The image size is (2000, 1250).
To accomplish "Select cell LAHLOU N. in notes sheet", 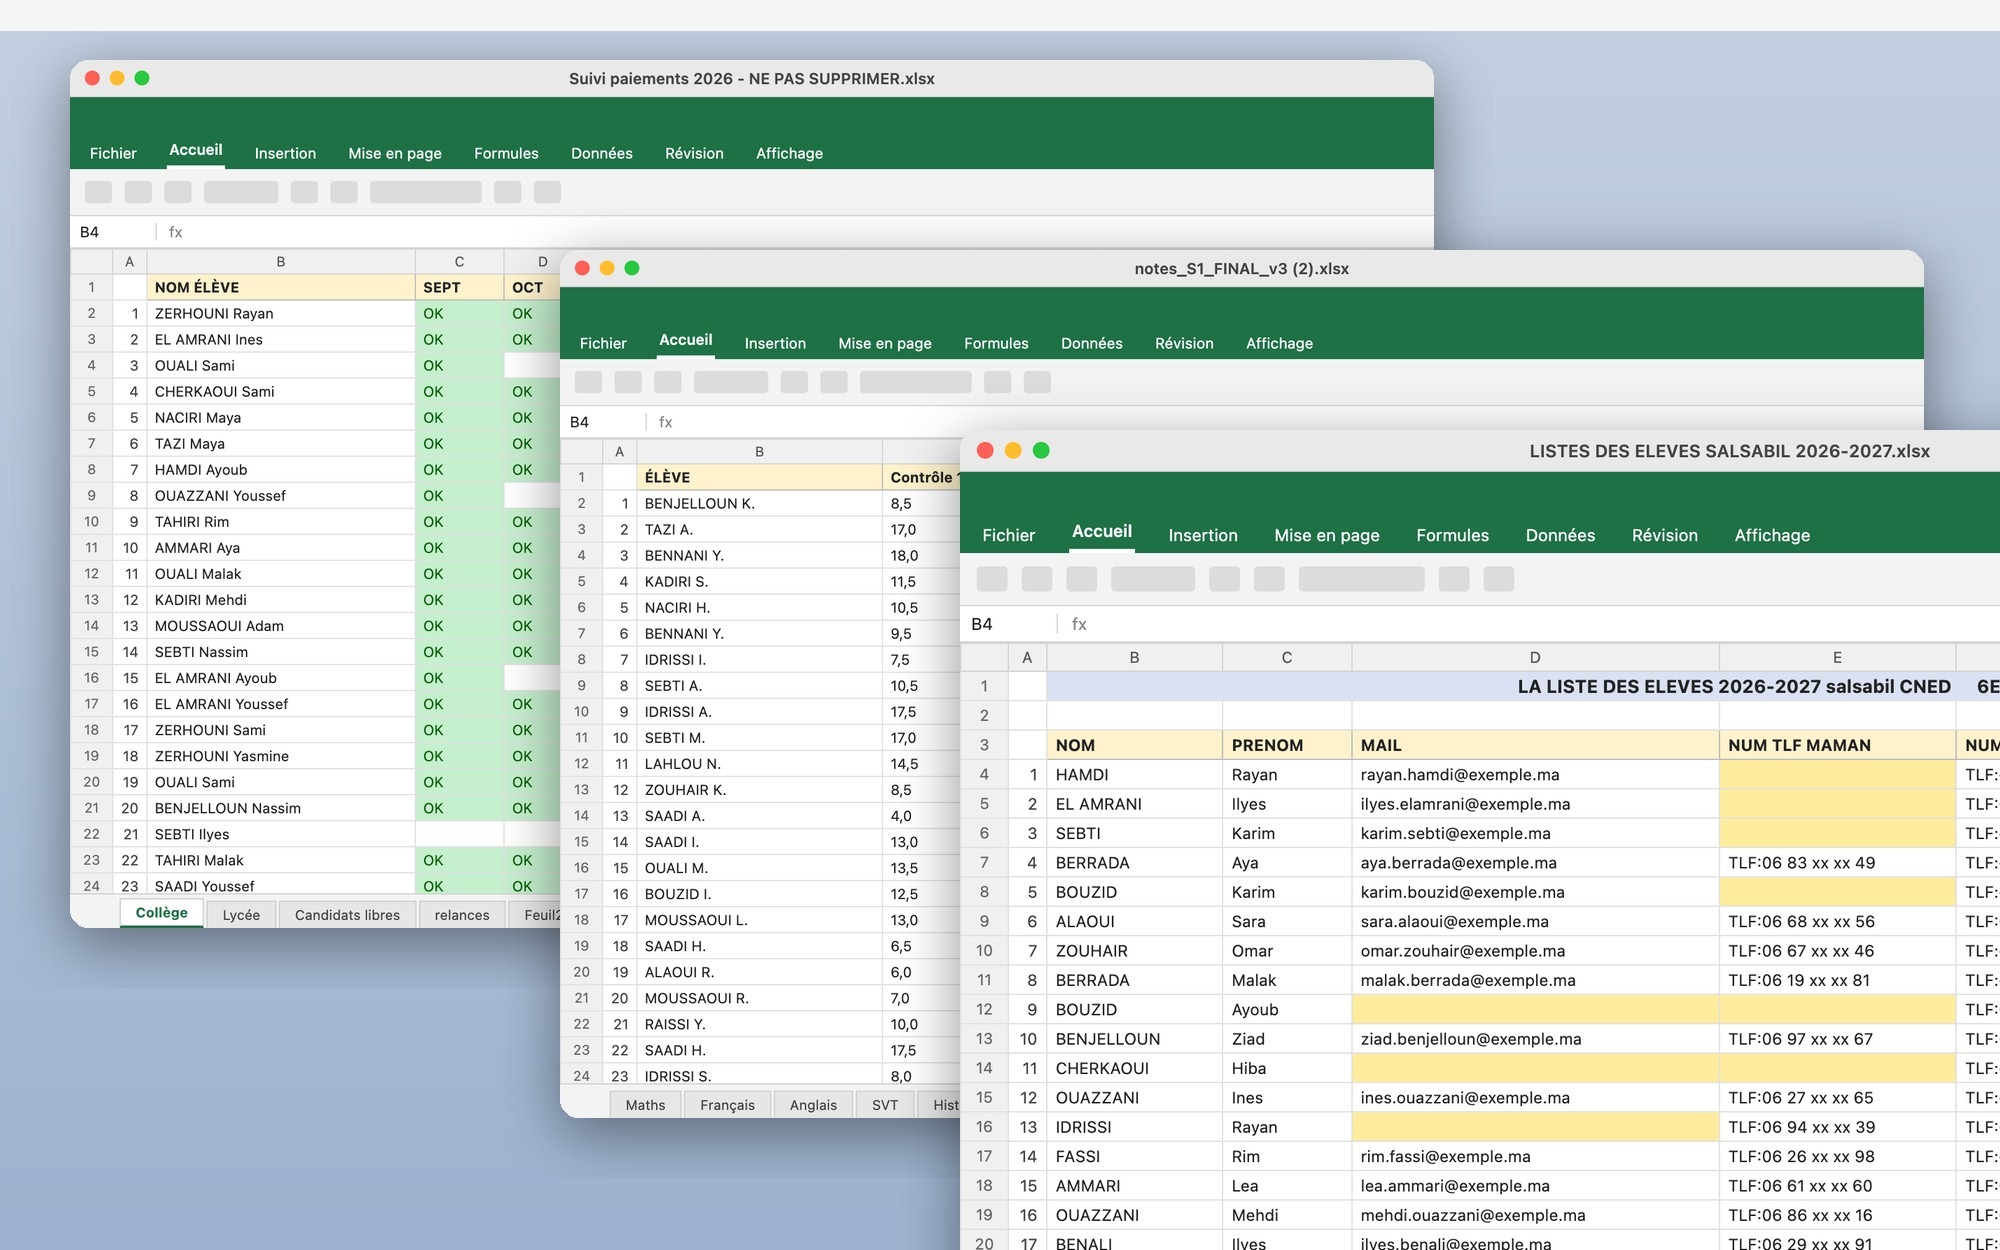I will [x=760, y=764].
